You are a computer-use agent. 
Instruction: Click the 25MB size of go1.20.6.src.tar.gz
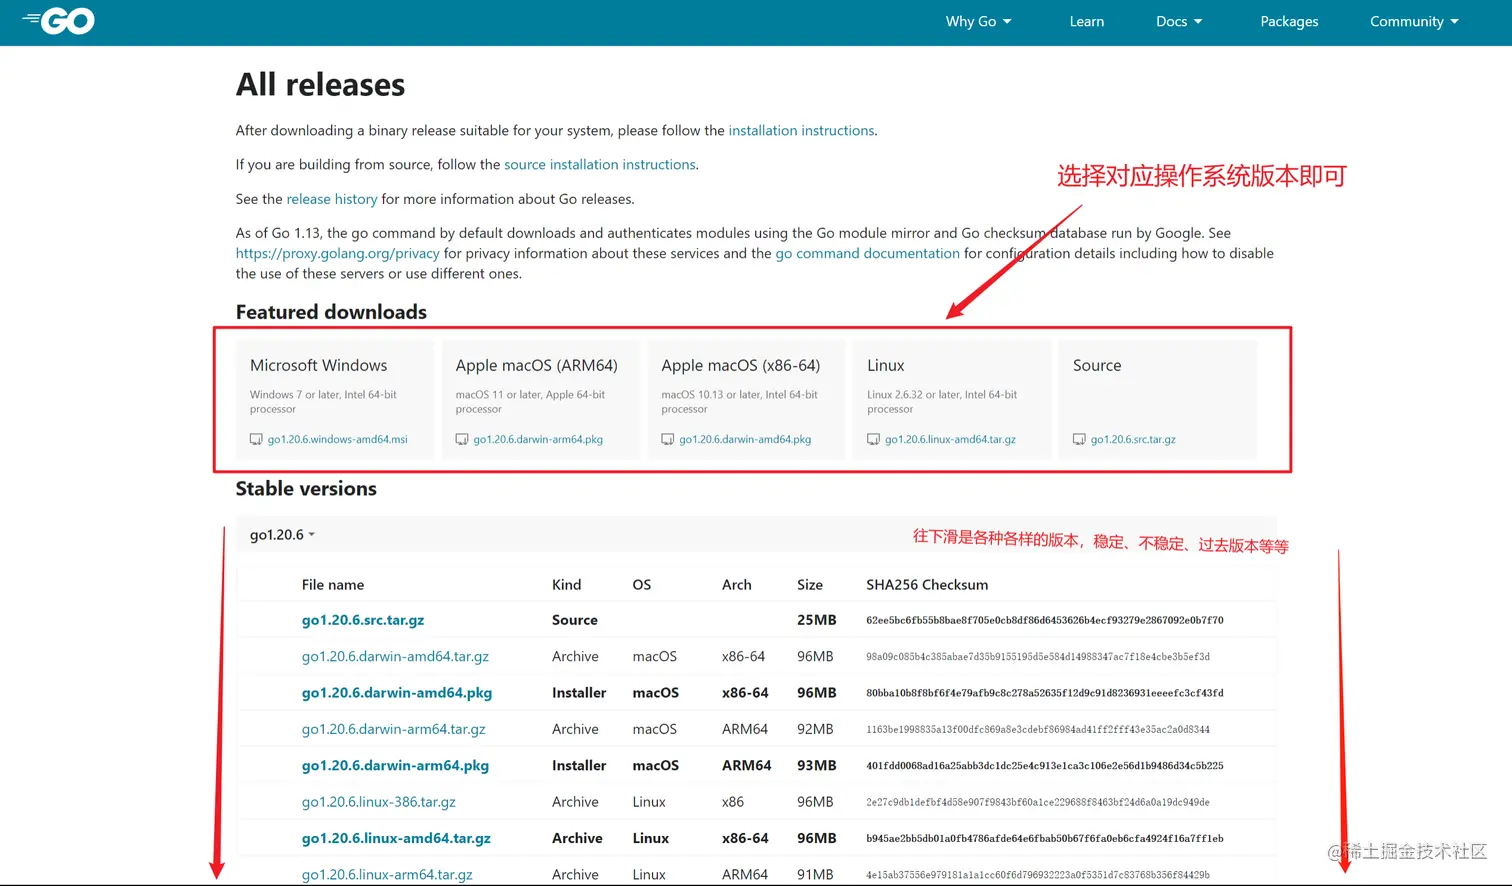(x=817, y=620)
